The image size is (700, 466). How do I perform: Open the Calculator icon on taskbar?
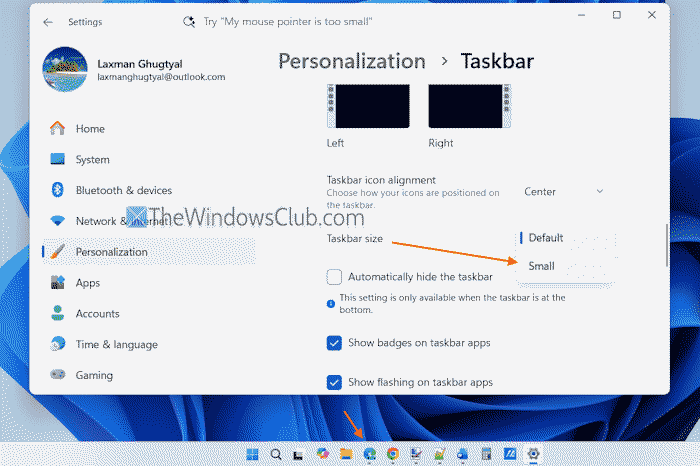(x=486, y=454)
